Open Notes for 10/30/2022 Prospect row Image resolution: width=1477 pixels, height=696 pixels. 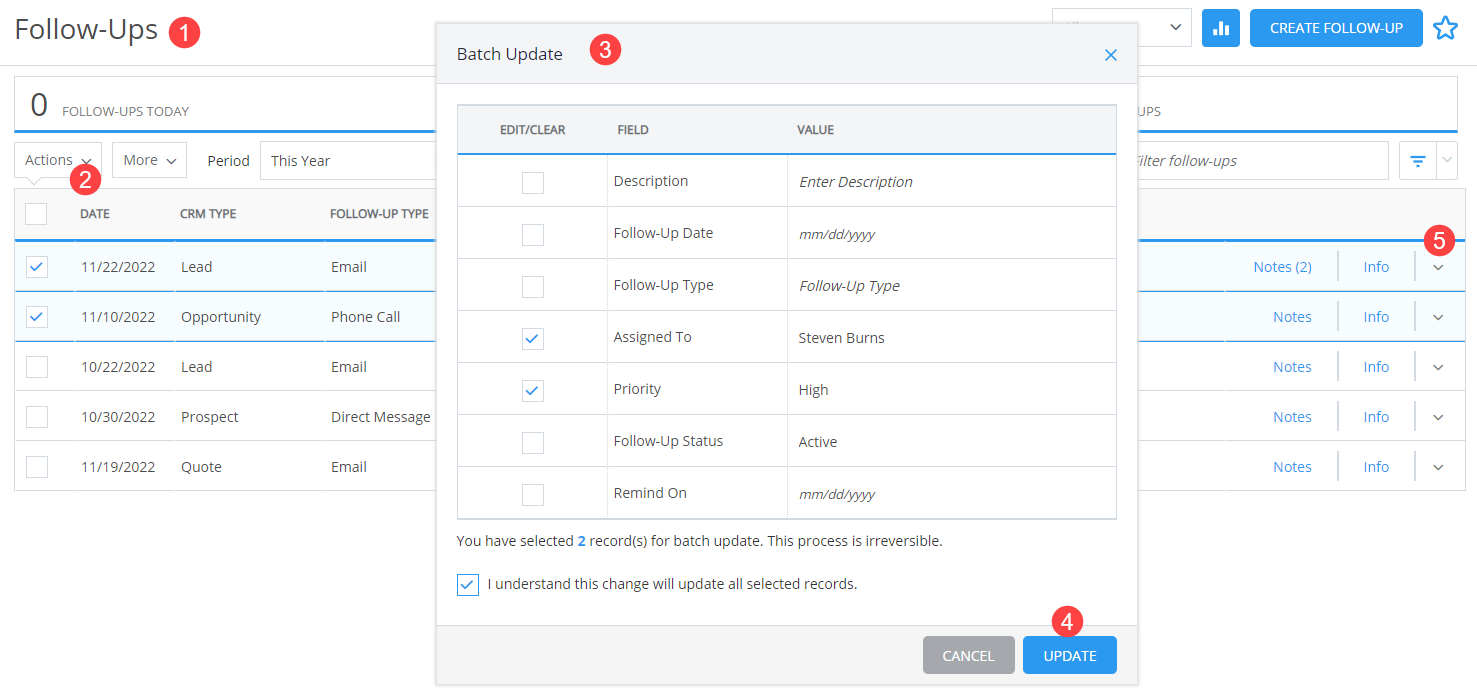point(1292,417)
